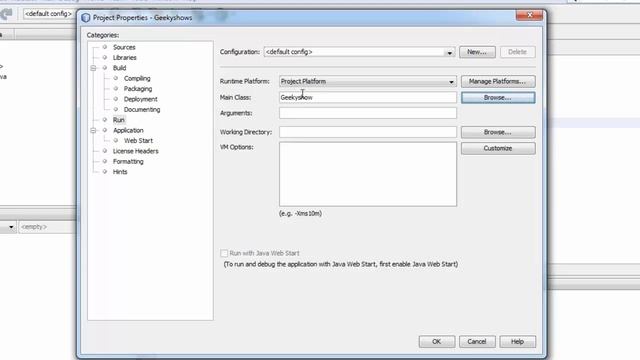Click the Project Properties title icon
The width and height of the screenshot is (640, 360).
pos(86,18)
